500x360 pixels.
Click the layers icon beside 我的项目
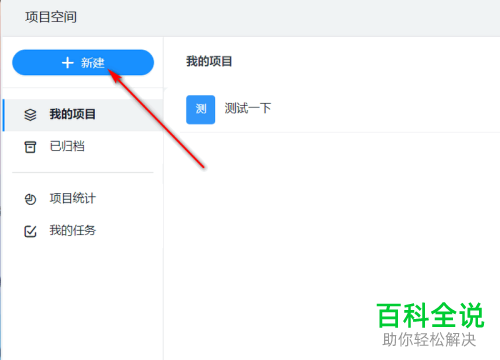coord(30,115)
